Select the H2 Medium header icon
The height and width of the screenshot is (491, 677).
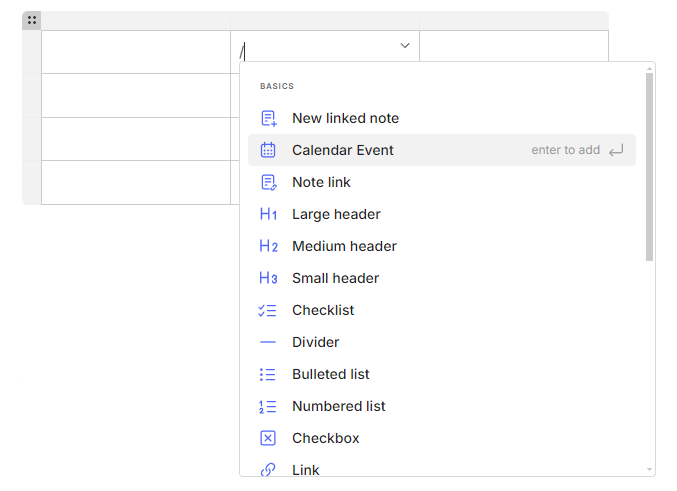(x=268, y=246)
